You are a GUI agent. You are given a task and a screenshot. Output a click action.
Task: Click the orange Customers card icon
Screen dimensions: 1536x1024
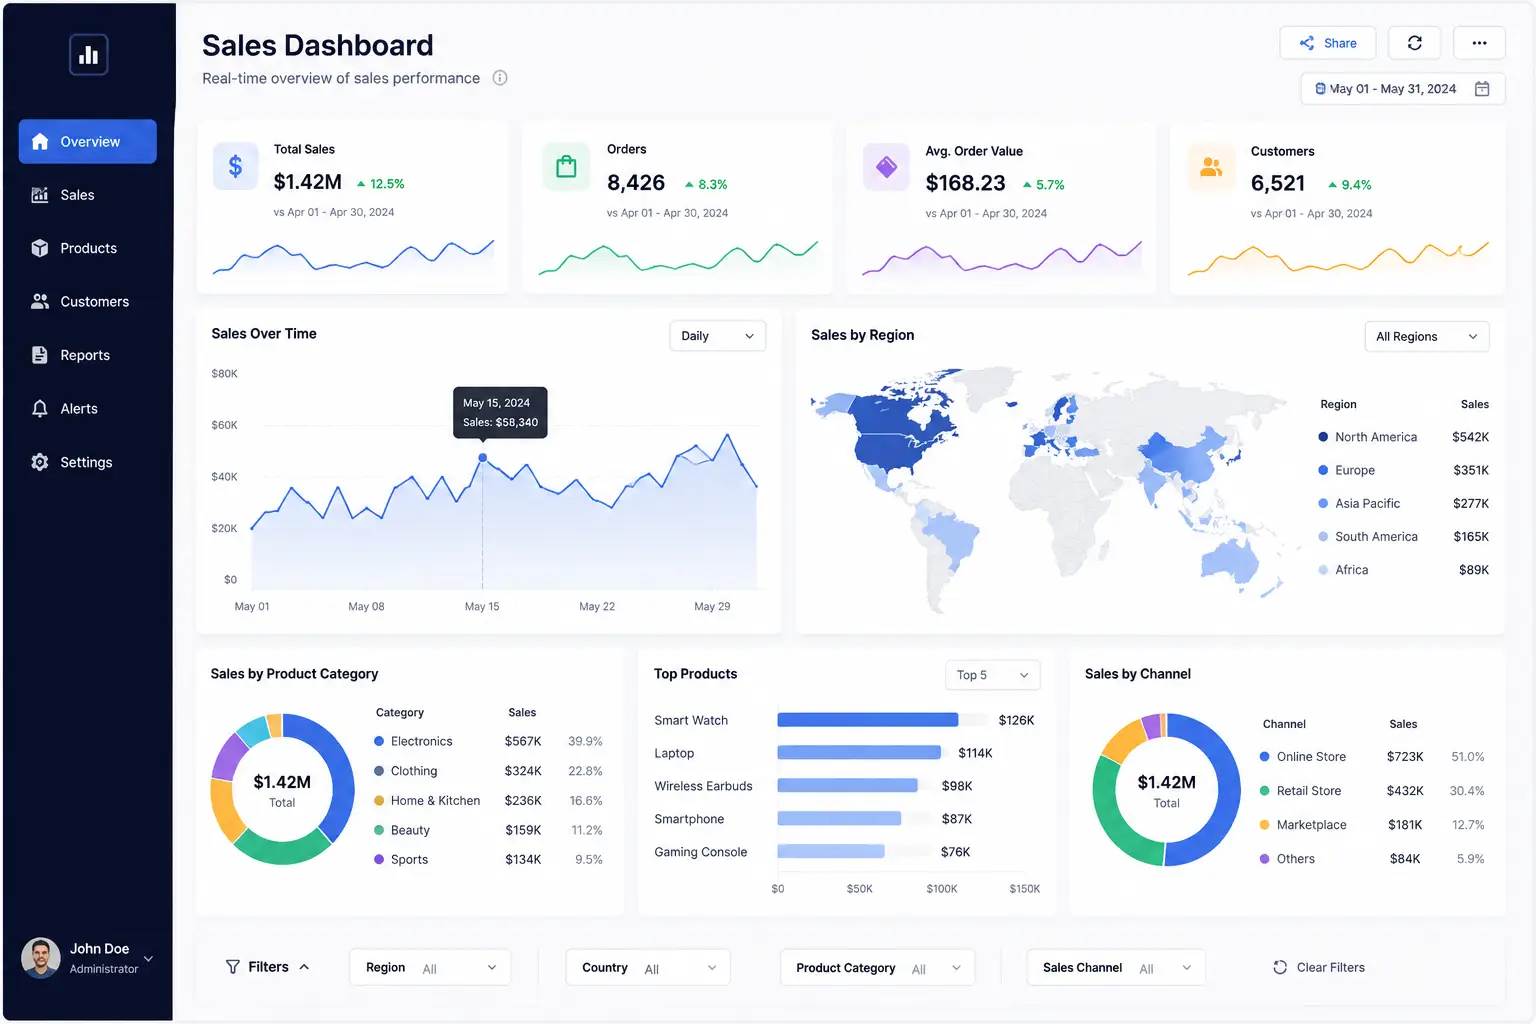[1211, 167]
